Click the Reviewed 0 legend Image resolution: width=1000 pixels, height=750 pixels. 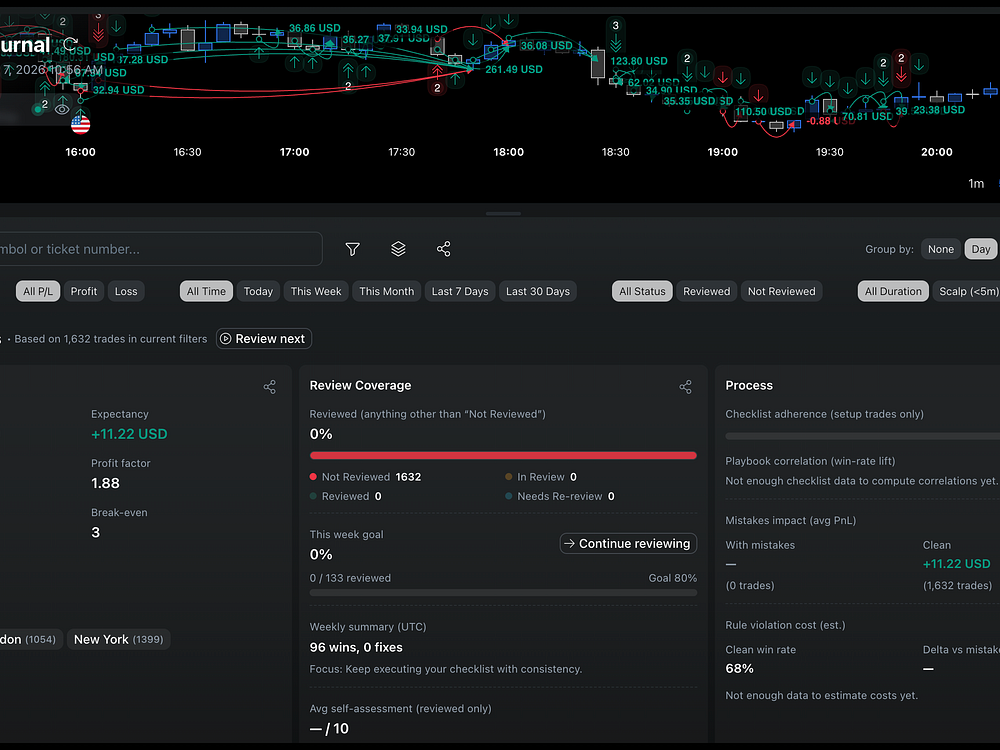point(346,496)
